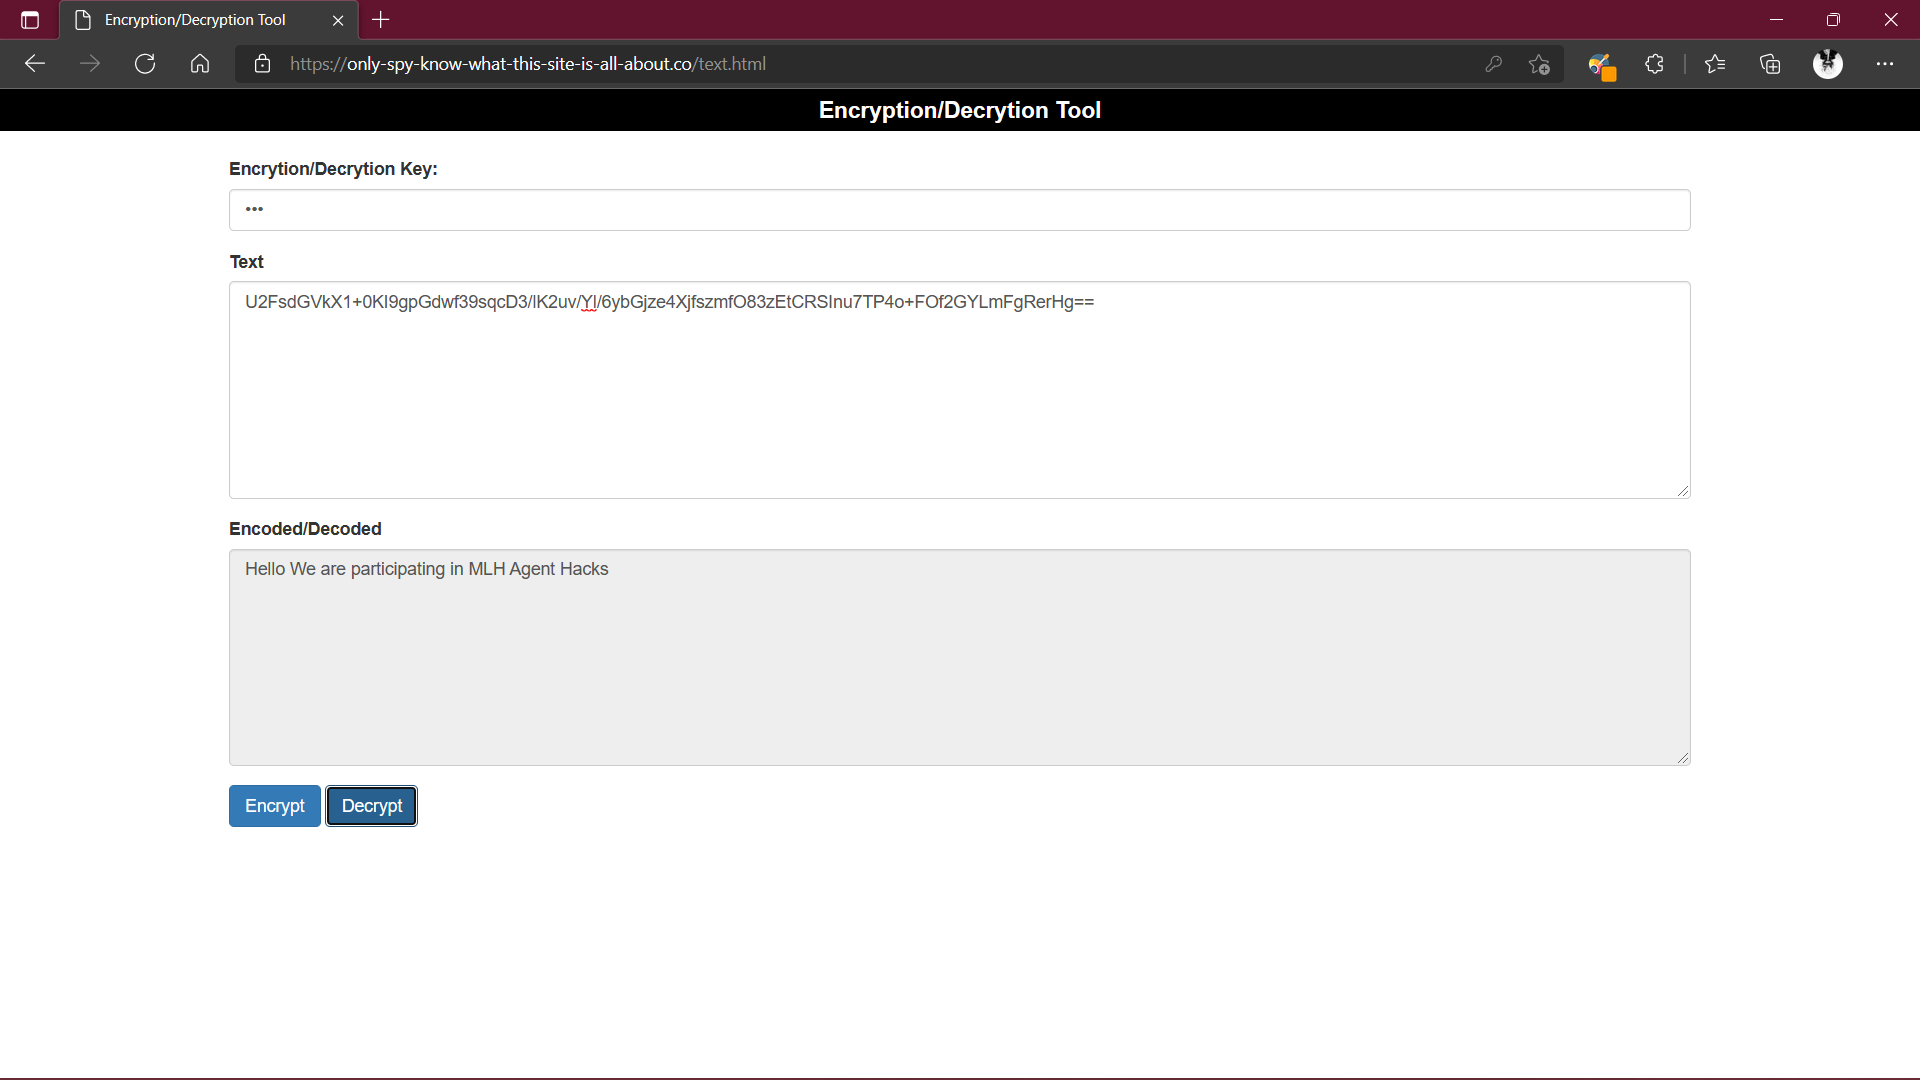Go to browser home page icon
This screenshot has width=1920, height=1080.
(x=200, y=64)
